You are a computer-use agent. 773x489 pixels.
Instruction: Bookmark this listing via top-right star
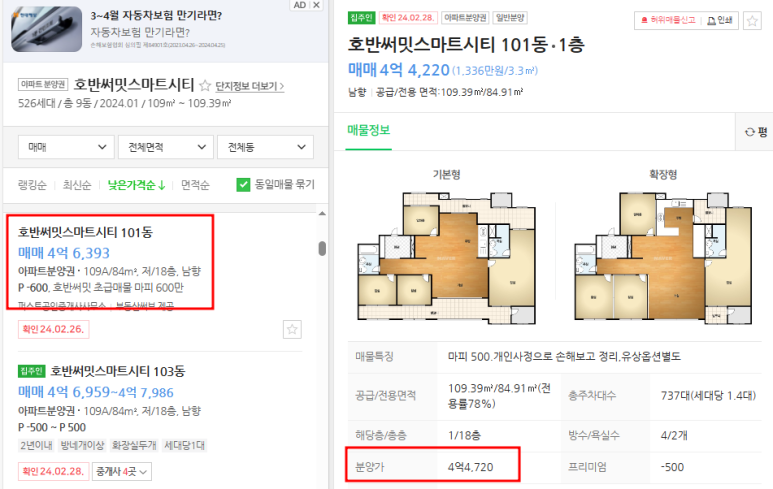coord(752,21)
